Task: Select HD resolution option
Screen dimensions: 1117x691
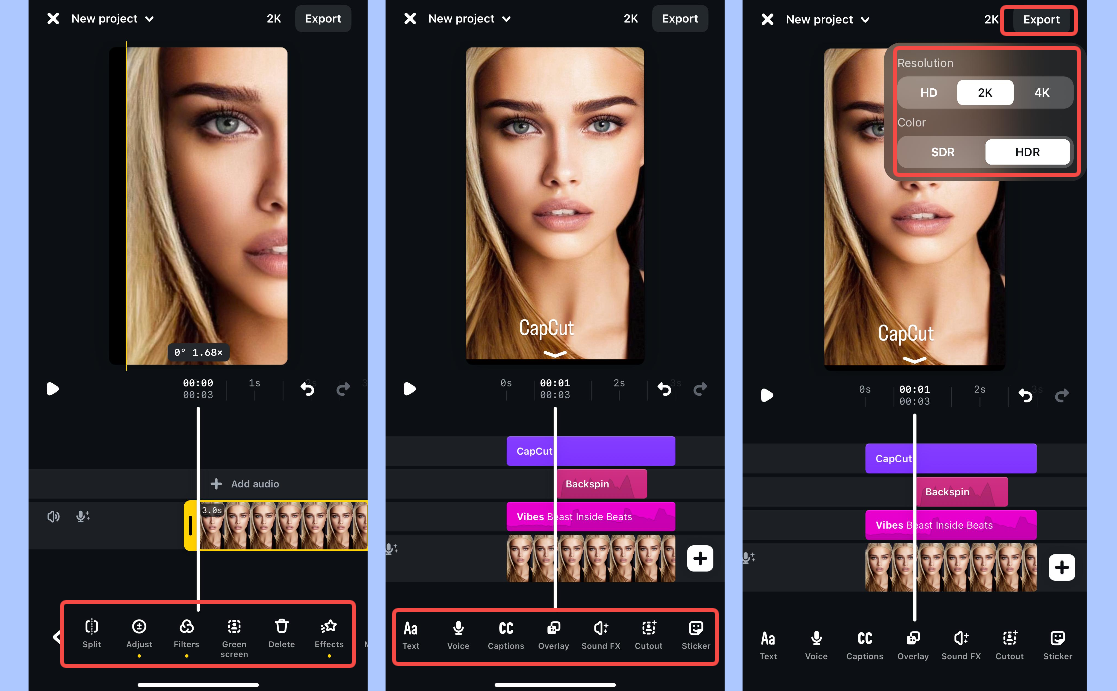Action: pos(928,93)
